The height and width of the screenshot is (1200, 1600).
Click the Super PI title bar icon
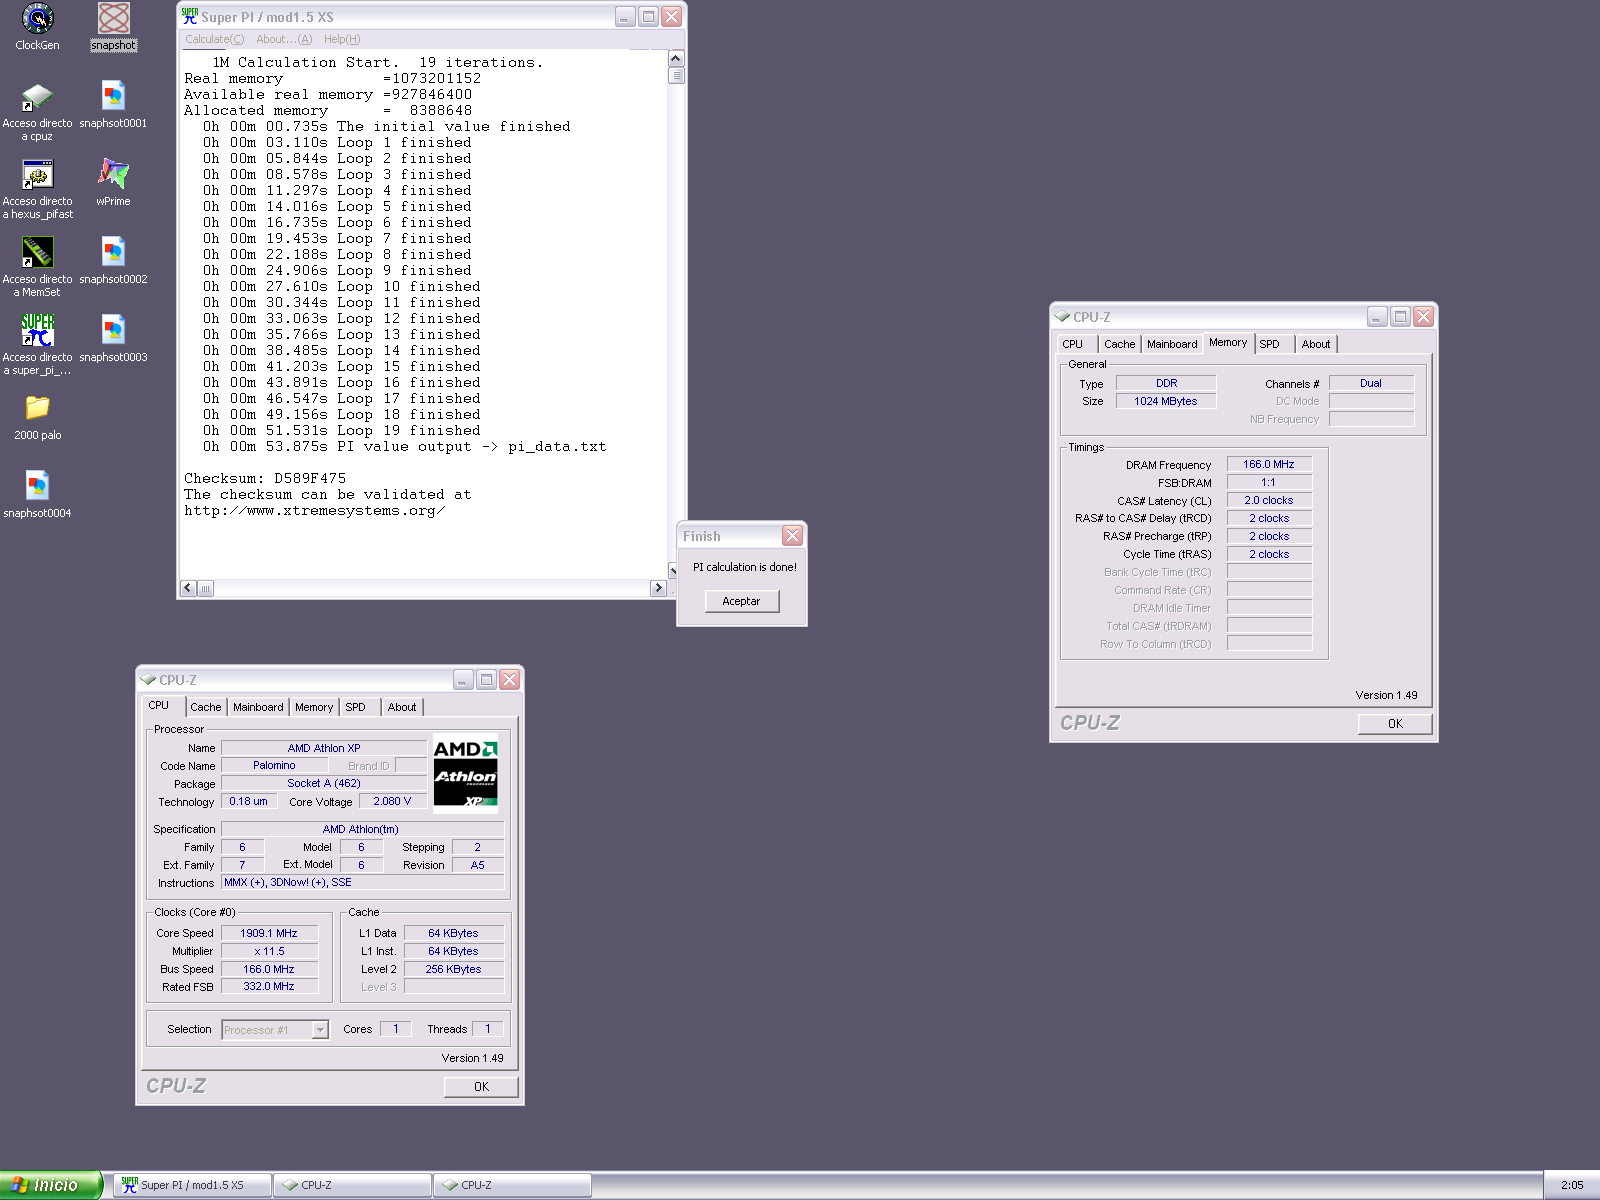coord(190,16)
